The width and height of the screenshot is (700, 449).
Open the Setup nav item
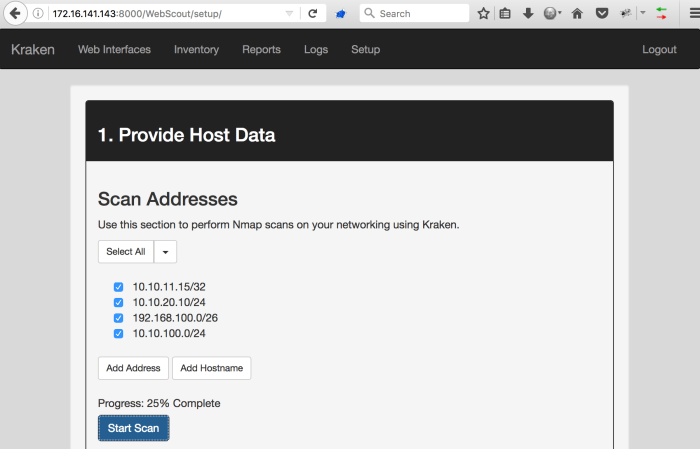(366, 50)
